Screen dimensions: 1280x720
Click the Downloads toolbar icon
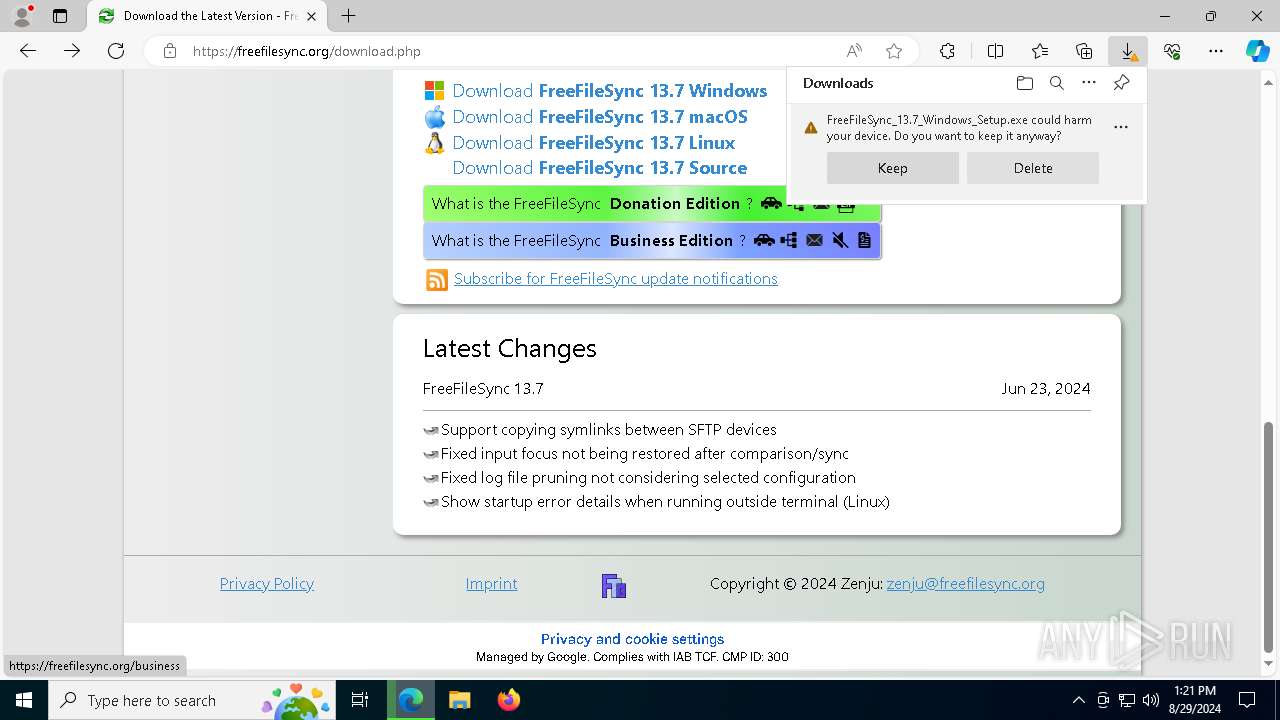[1128, 51]
